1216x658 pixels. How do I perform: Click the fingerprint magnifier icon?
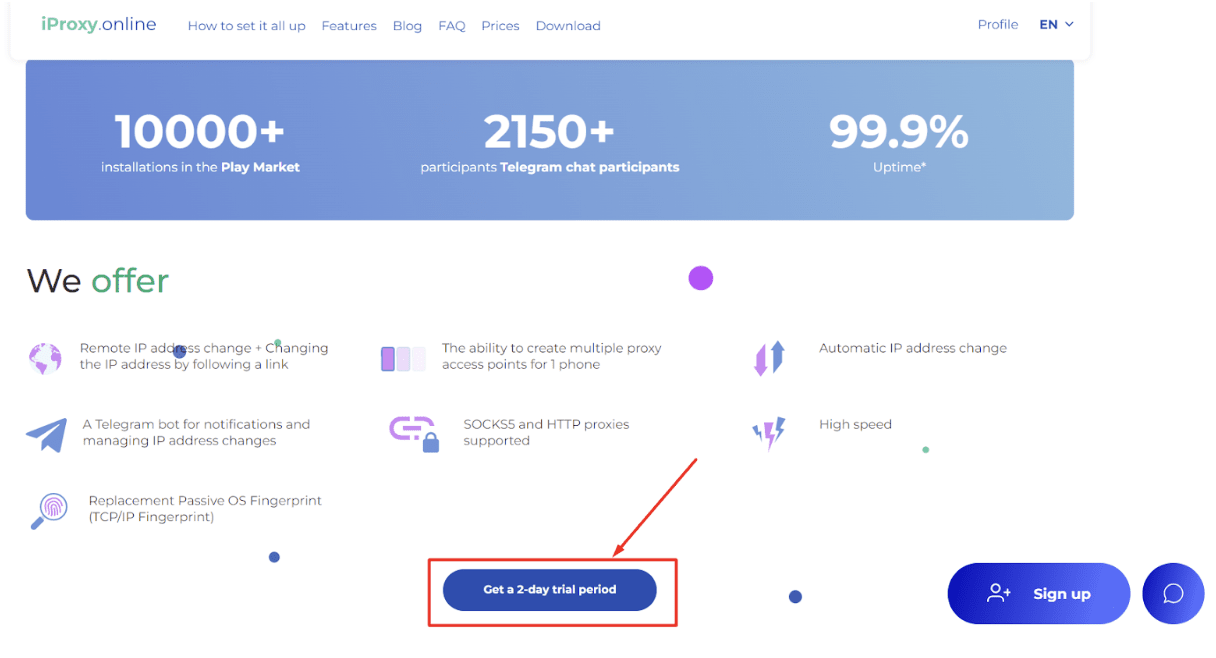[x=49, y=510]
